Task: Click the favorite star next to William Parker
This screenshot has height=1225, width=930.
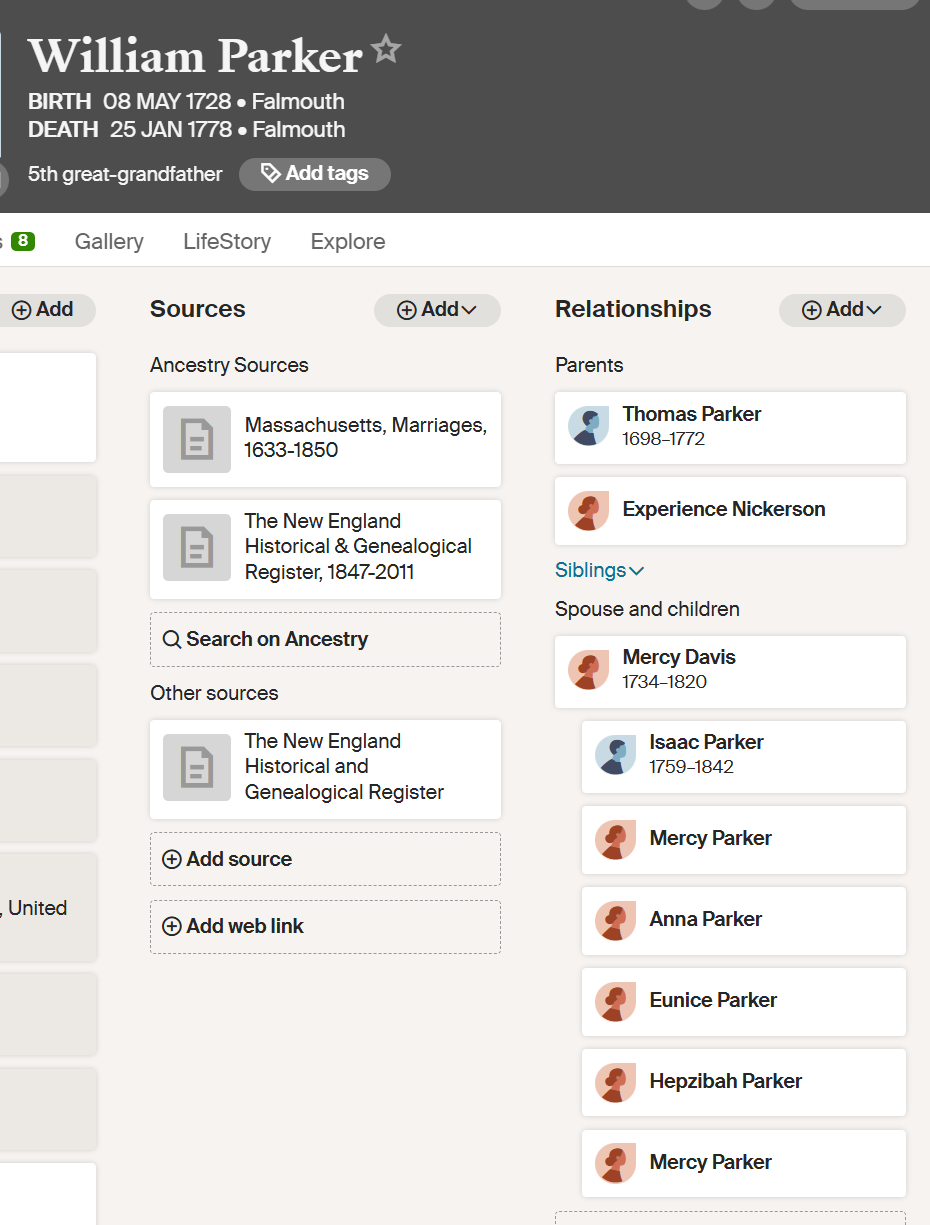Action: [386, 50]
